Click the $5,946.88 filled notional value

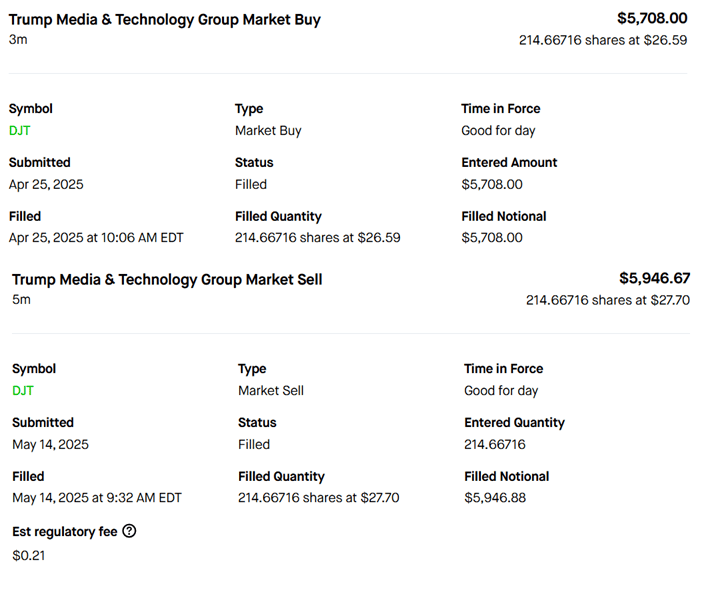[495, 498]
